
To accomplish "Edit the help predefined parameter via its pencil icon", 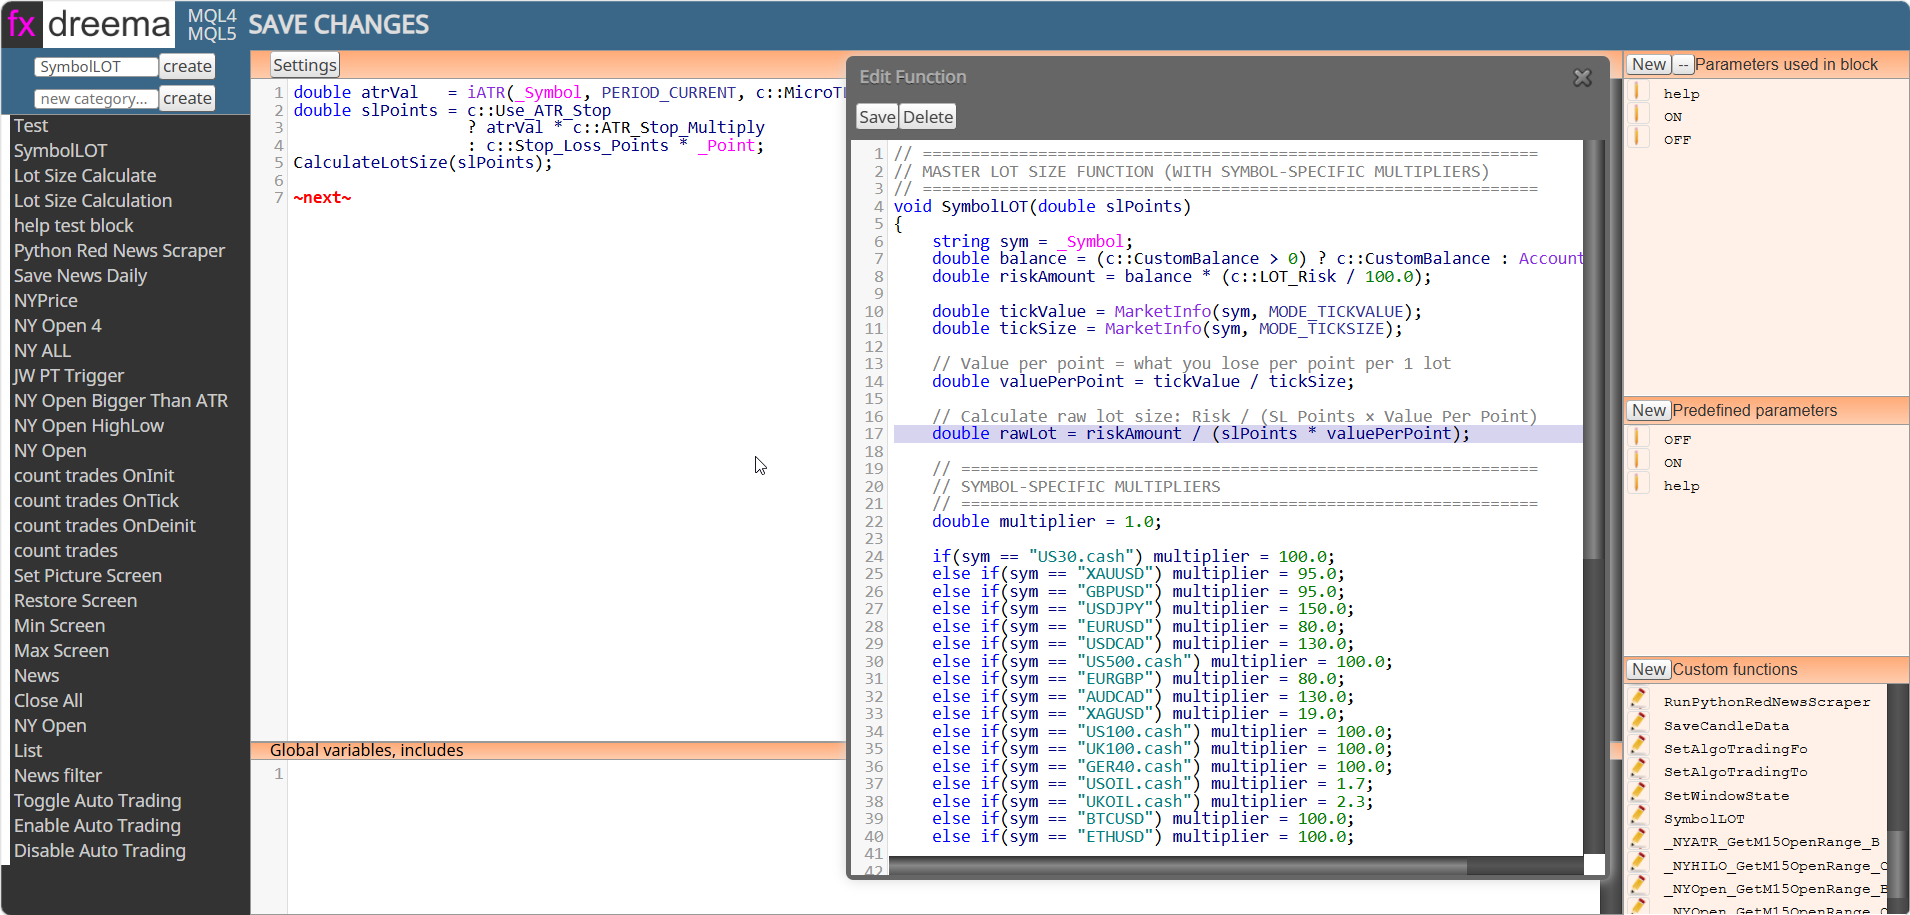I will tap(1638, 484).
